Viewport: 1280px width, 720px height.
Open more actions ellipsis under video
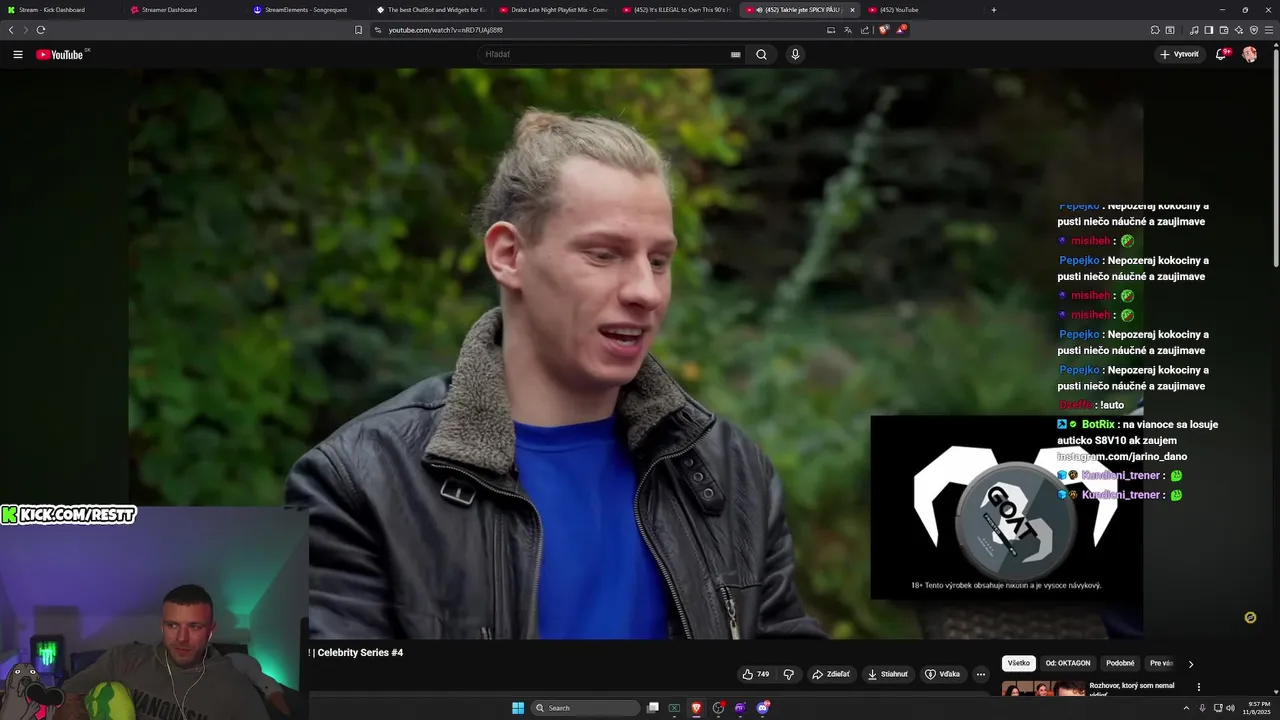coord(981,674)
